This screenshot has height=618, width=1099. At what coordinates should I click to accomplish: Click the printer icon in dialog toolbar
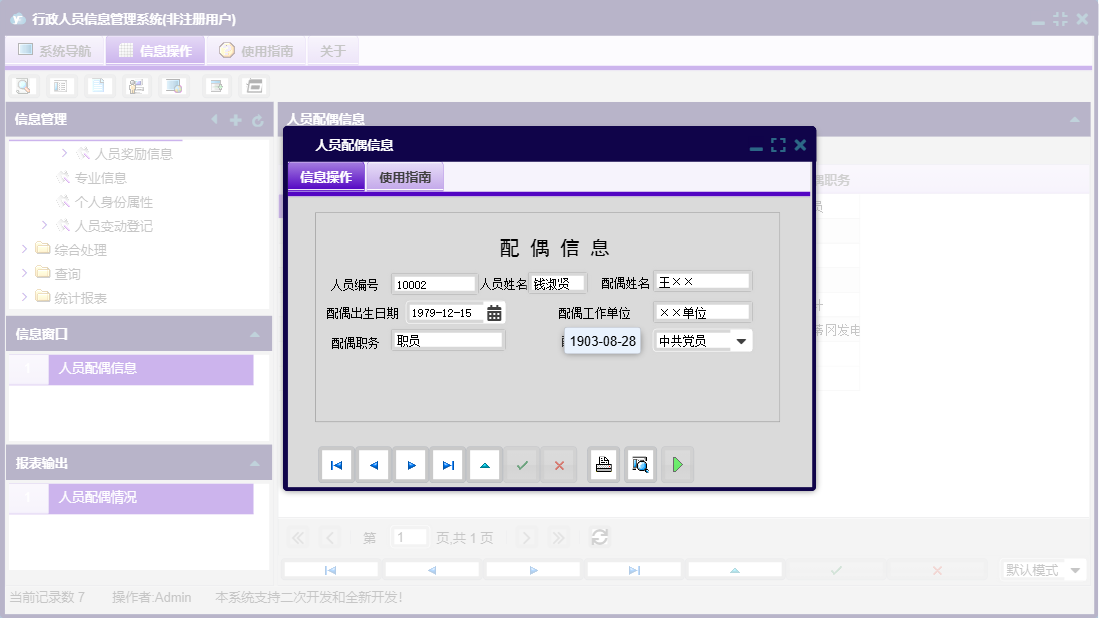coord(603,465)
